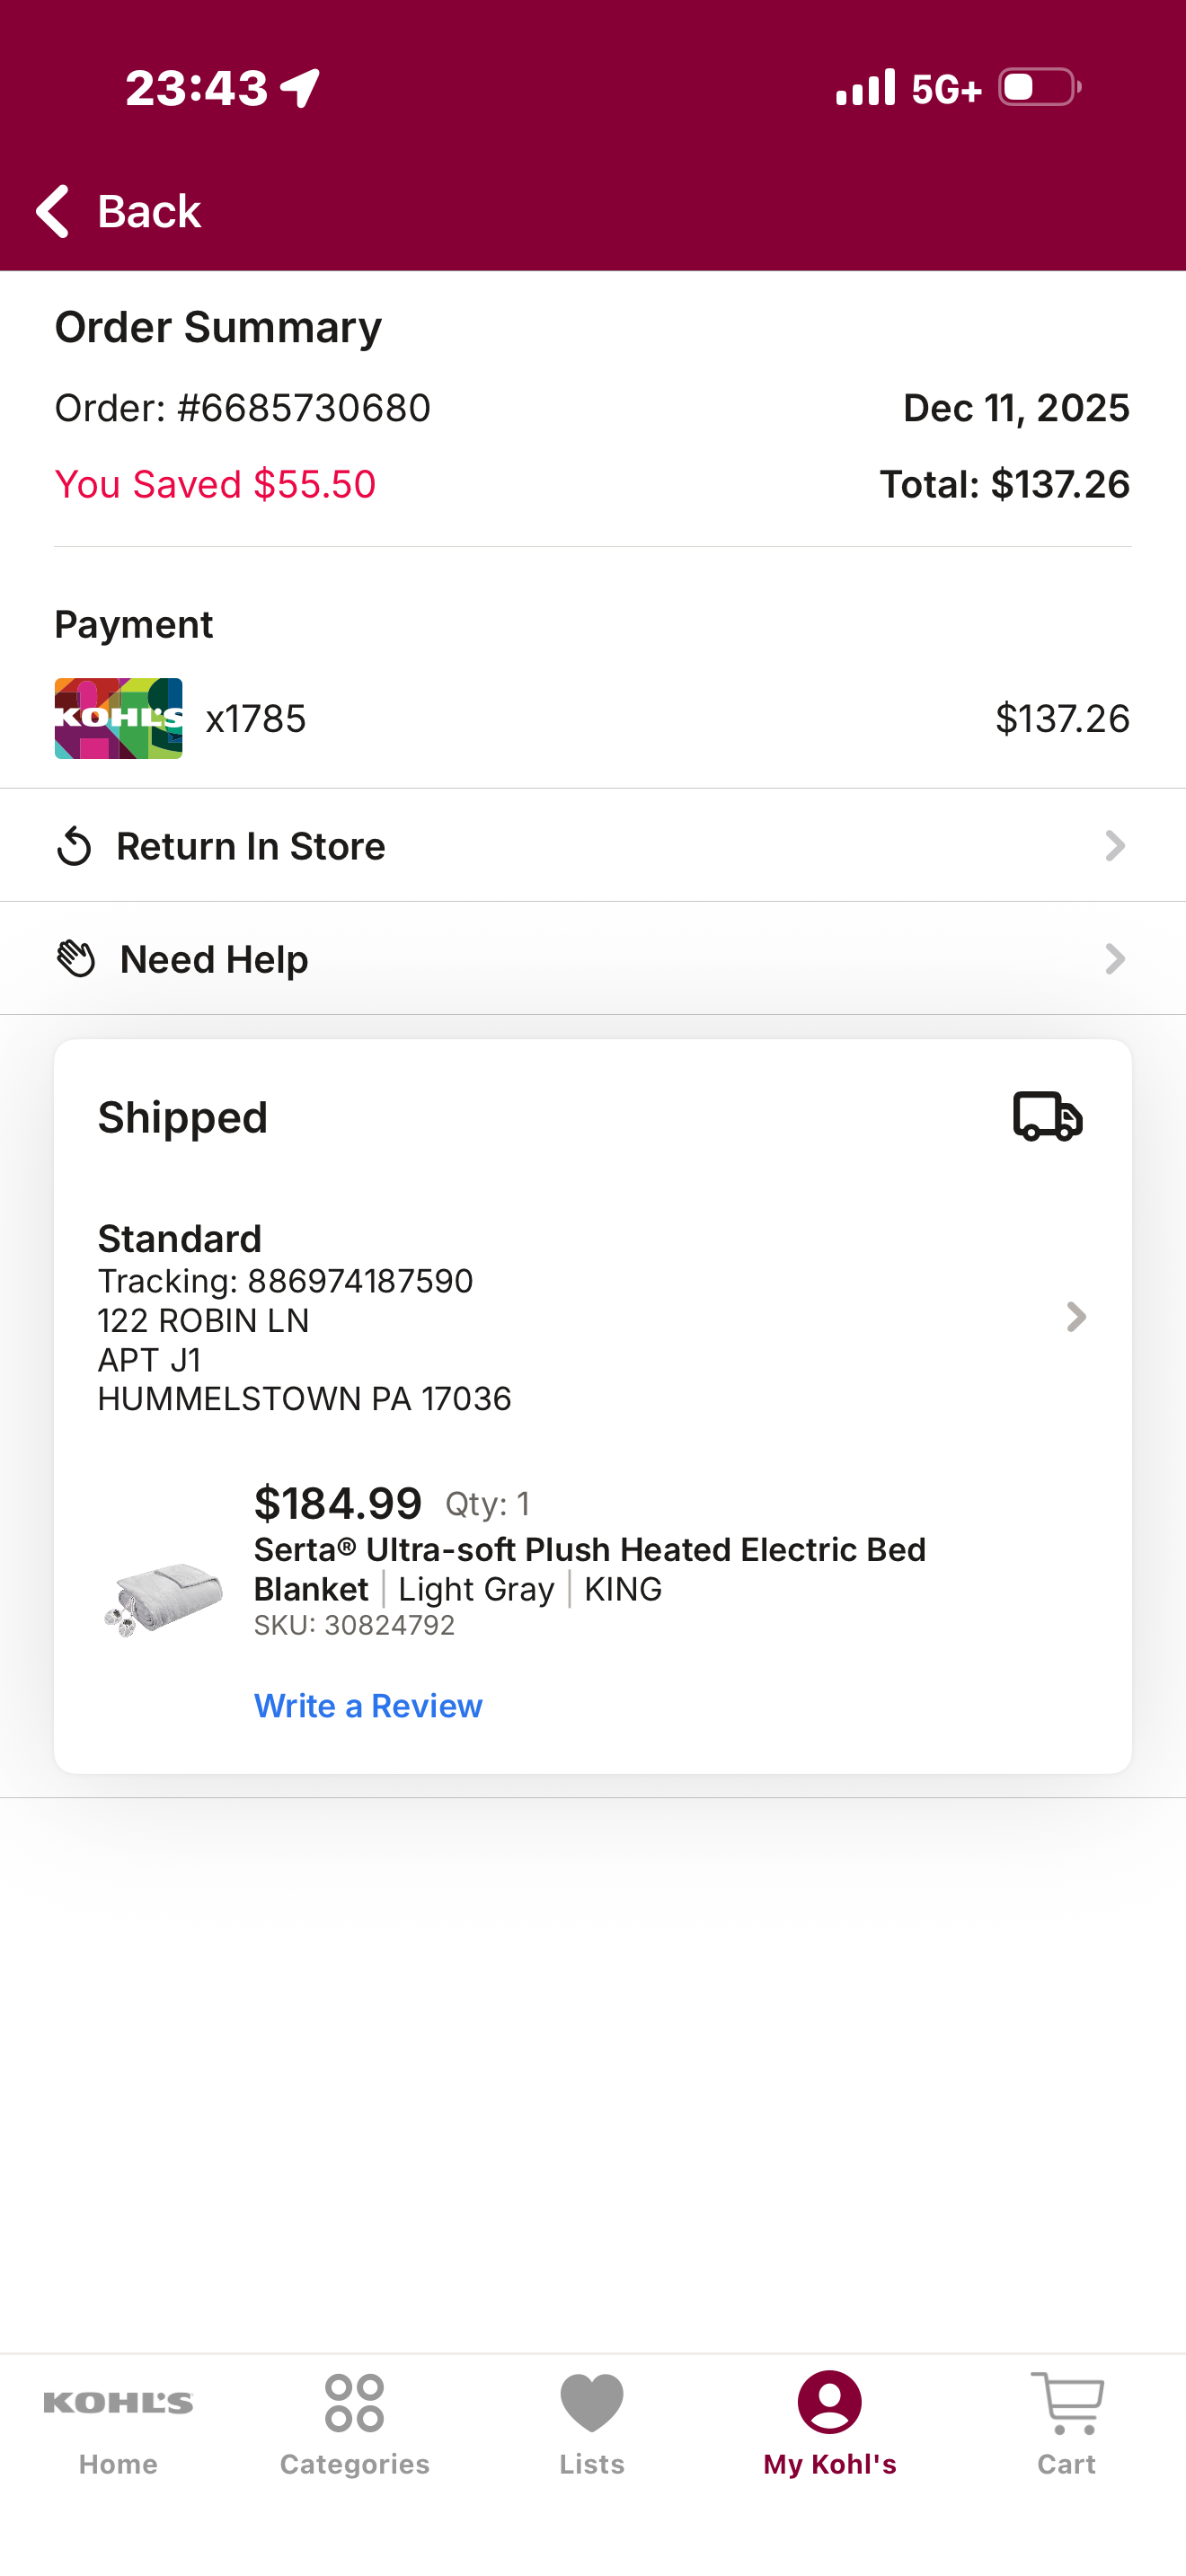This screenshot has width=1186, height=2576.
Task: Tap the Back text button
Action: pyautogui.click(x=149, y=211)
